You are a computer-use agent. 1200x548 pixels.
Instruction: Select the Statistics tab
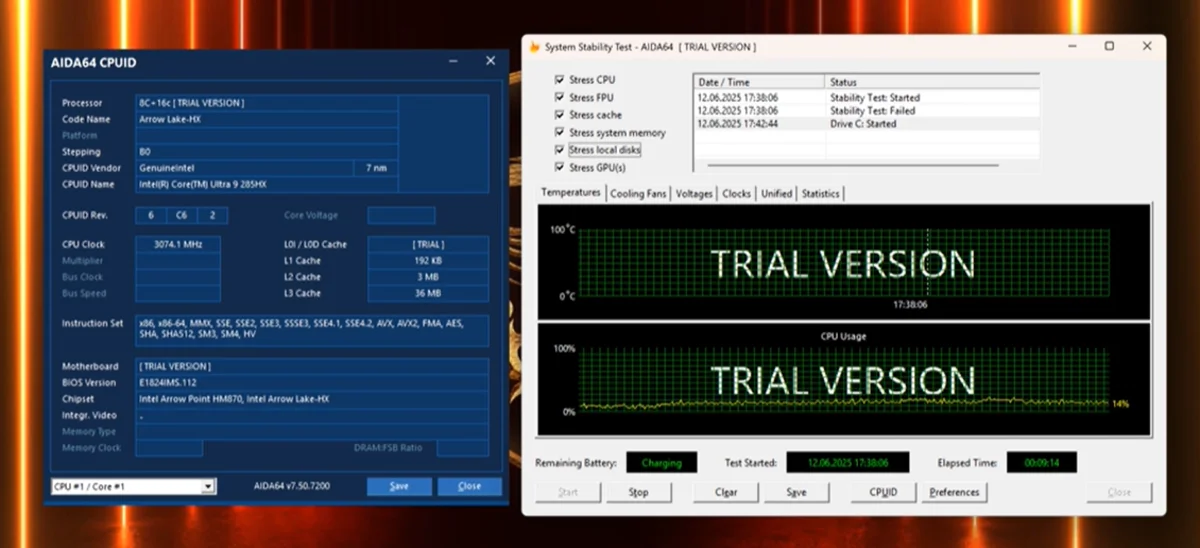coord(821,194)
